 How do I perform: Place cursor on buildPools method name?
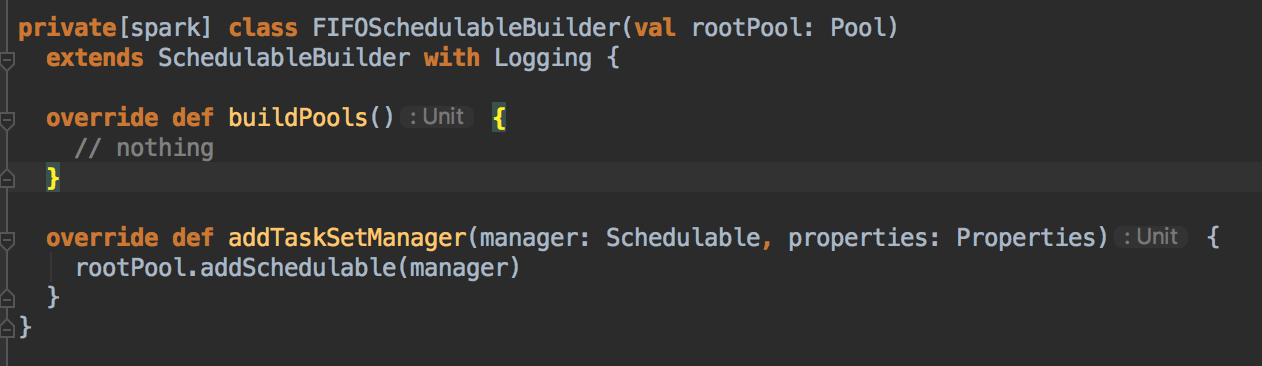[298, 118]
